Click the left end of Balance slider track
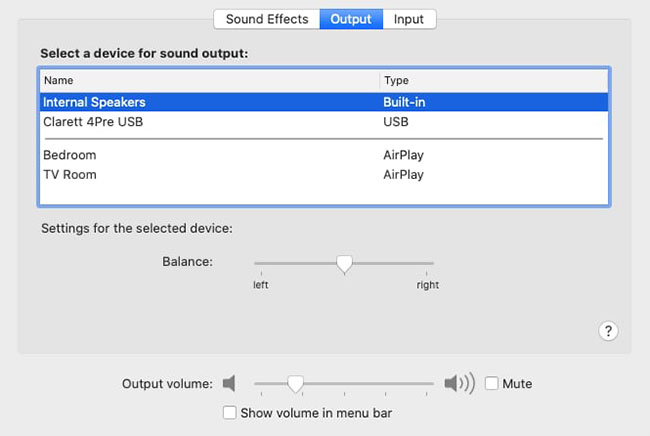The width and height of the screenshot is (650, 436). pyautogui.click(x=258, y=263)
